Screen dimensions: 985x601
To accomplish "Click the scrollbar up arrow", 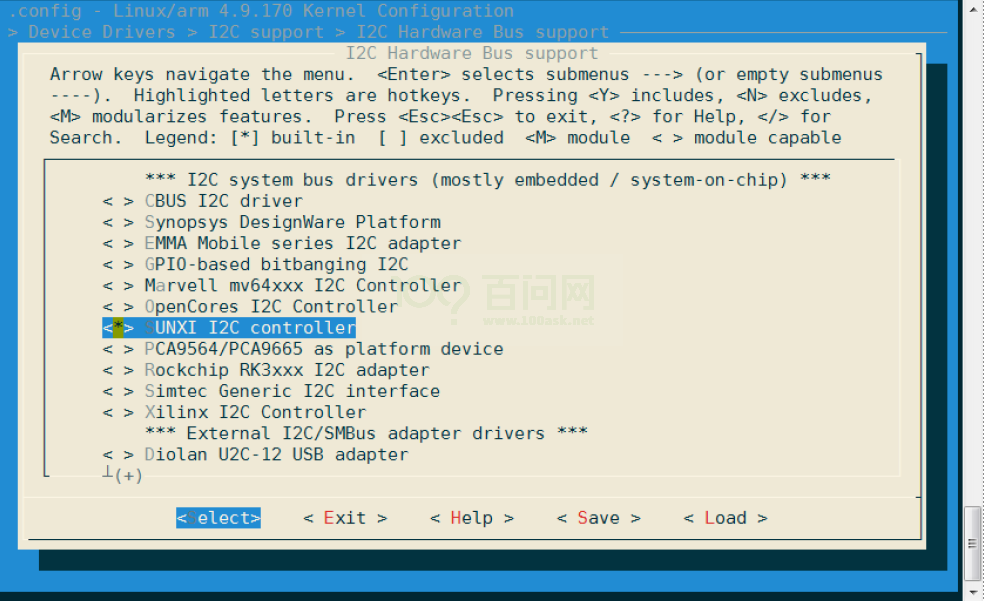I will coord(971,11).
